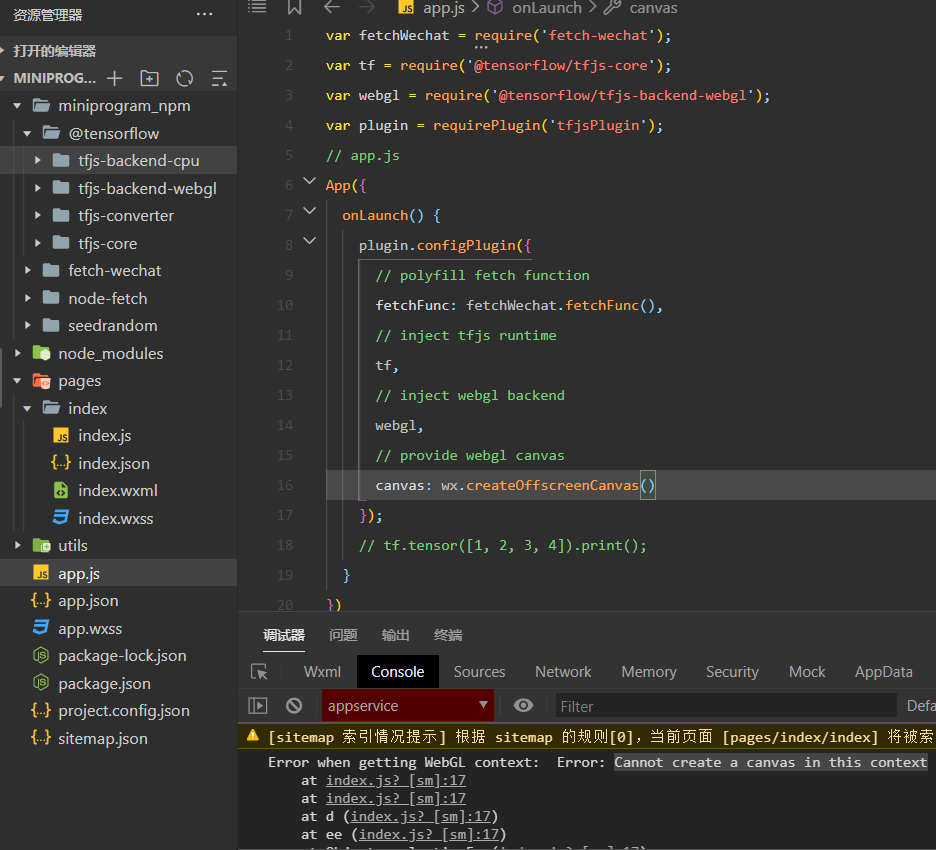Screen dimensions: 936x850
Task: Collapse the @tensorflow folder
Action: [27, 133]
